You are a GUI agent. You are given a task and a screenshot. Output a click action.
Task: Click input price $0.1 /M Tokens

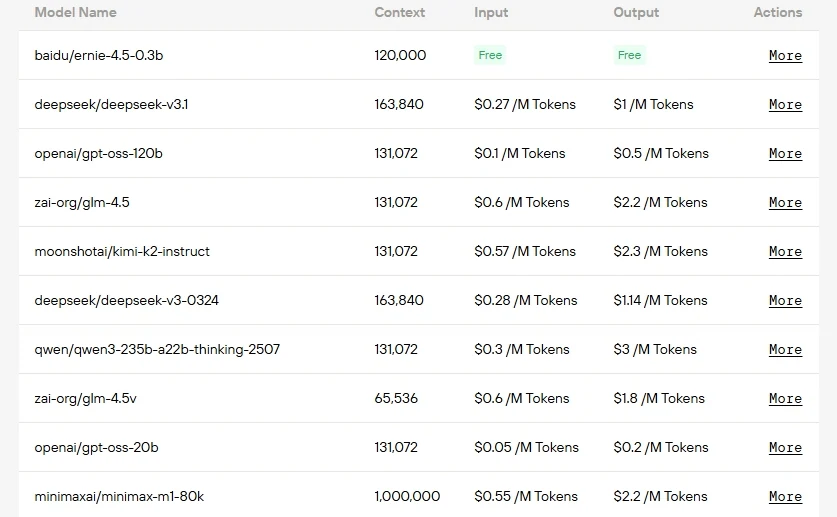[519, 153]
